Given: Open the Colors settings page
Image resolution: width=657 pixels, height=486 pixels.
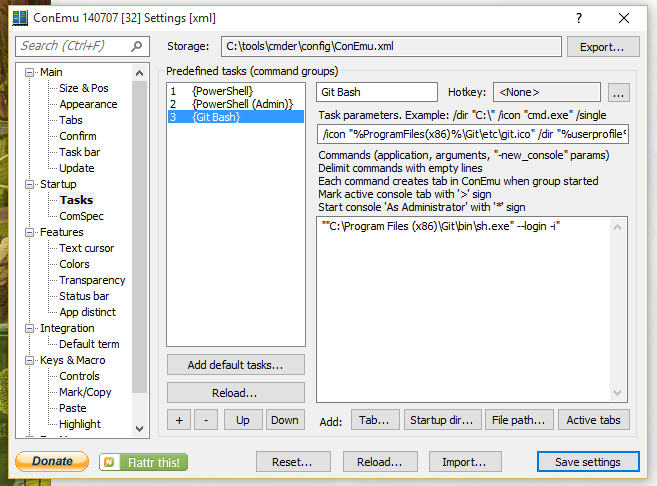Looking at the screenshot, I should [74, 264].
